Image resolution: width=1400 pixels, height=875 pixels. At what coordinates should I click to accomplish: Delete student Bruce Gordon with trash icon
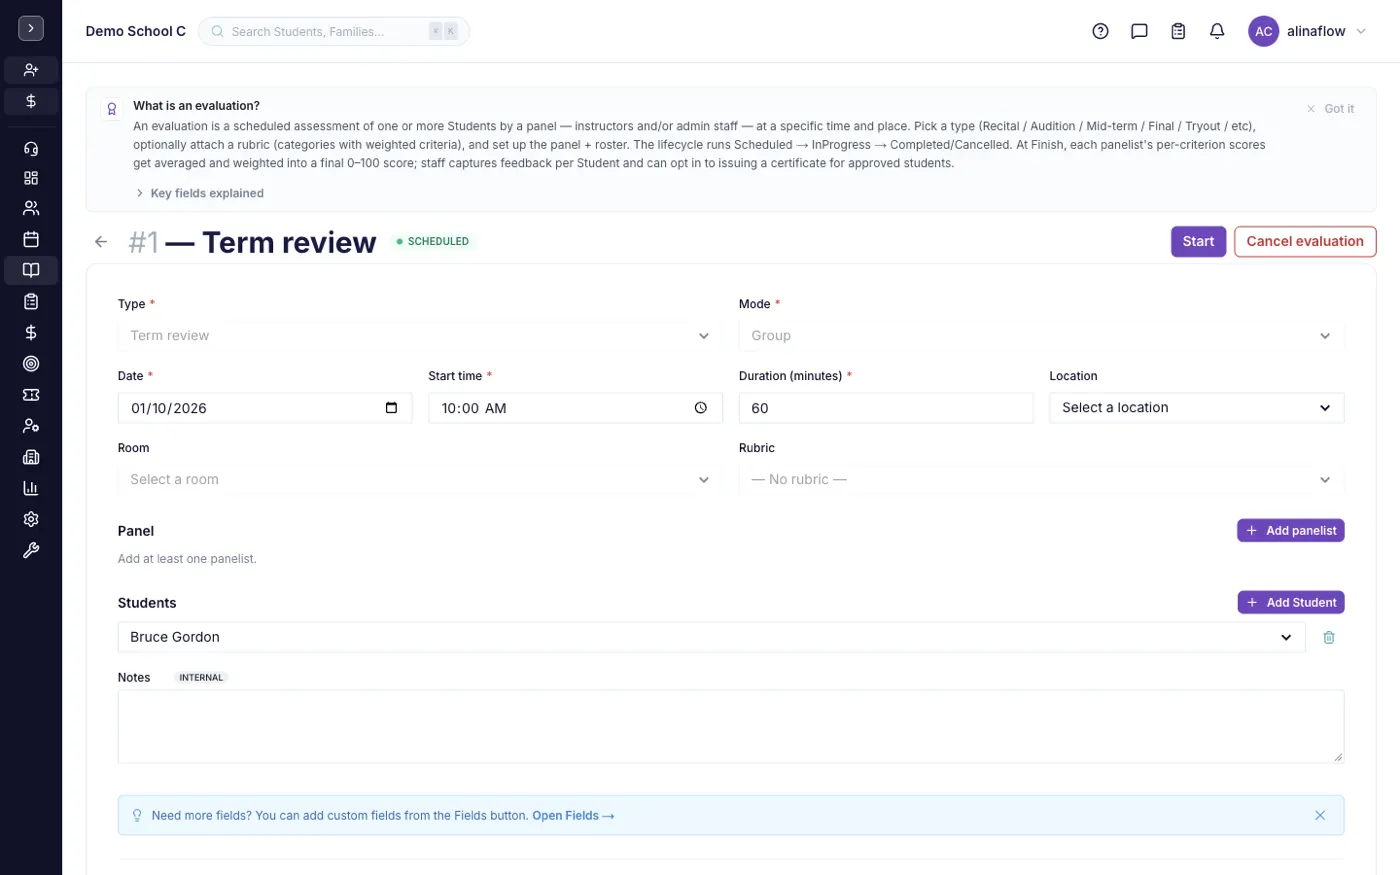click(x=1329, y=637)
